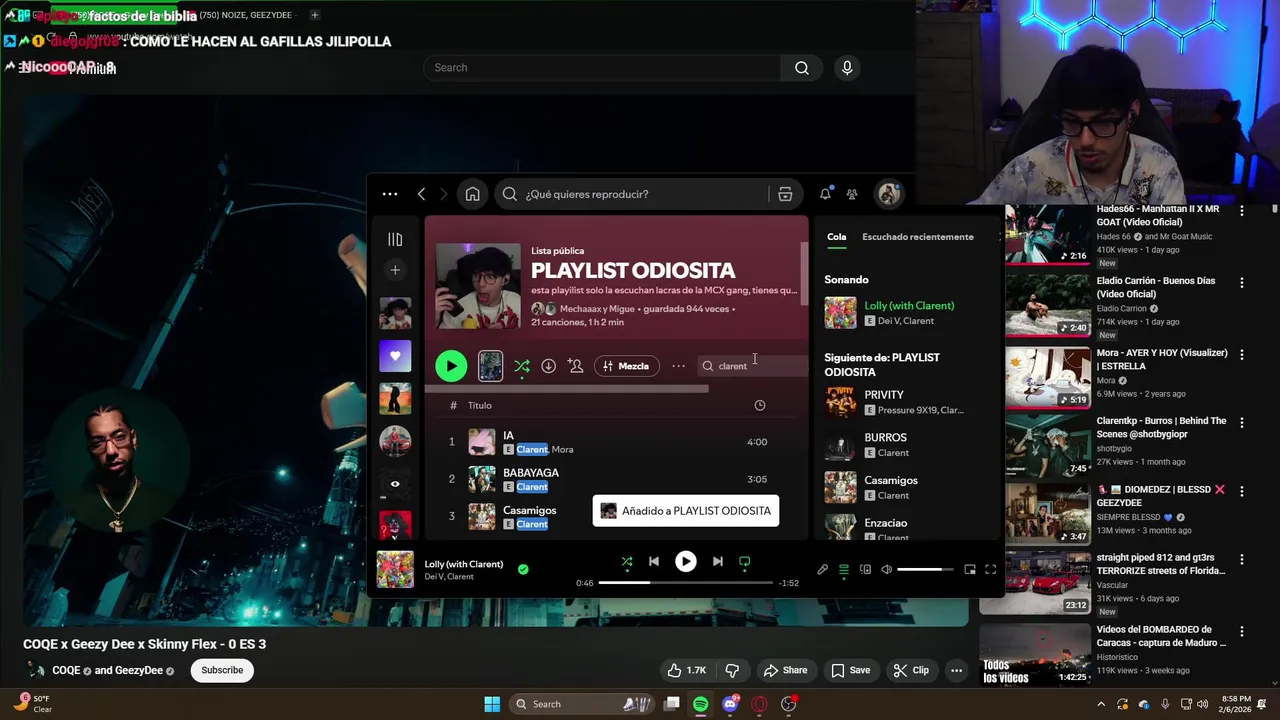
Task: Seek on the song progress bar
Action: (x=685, y=582)
